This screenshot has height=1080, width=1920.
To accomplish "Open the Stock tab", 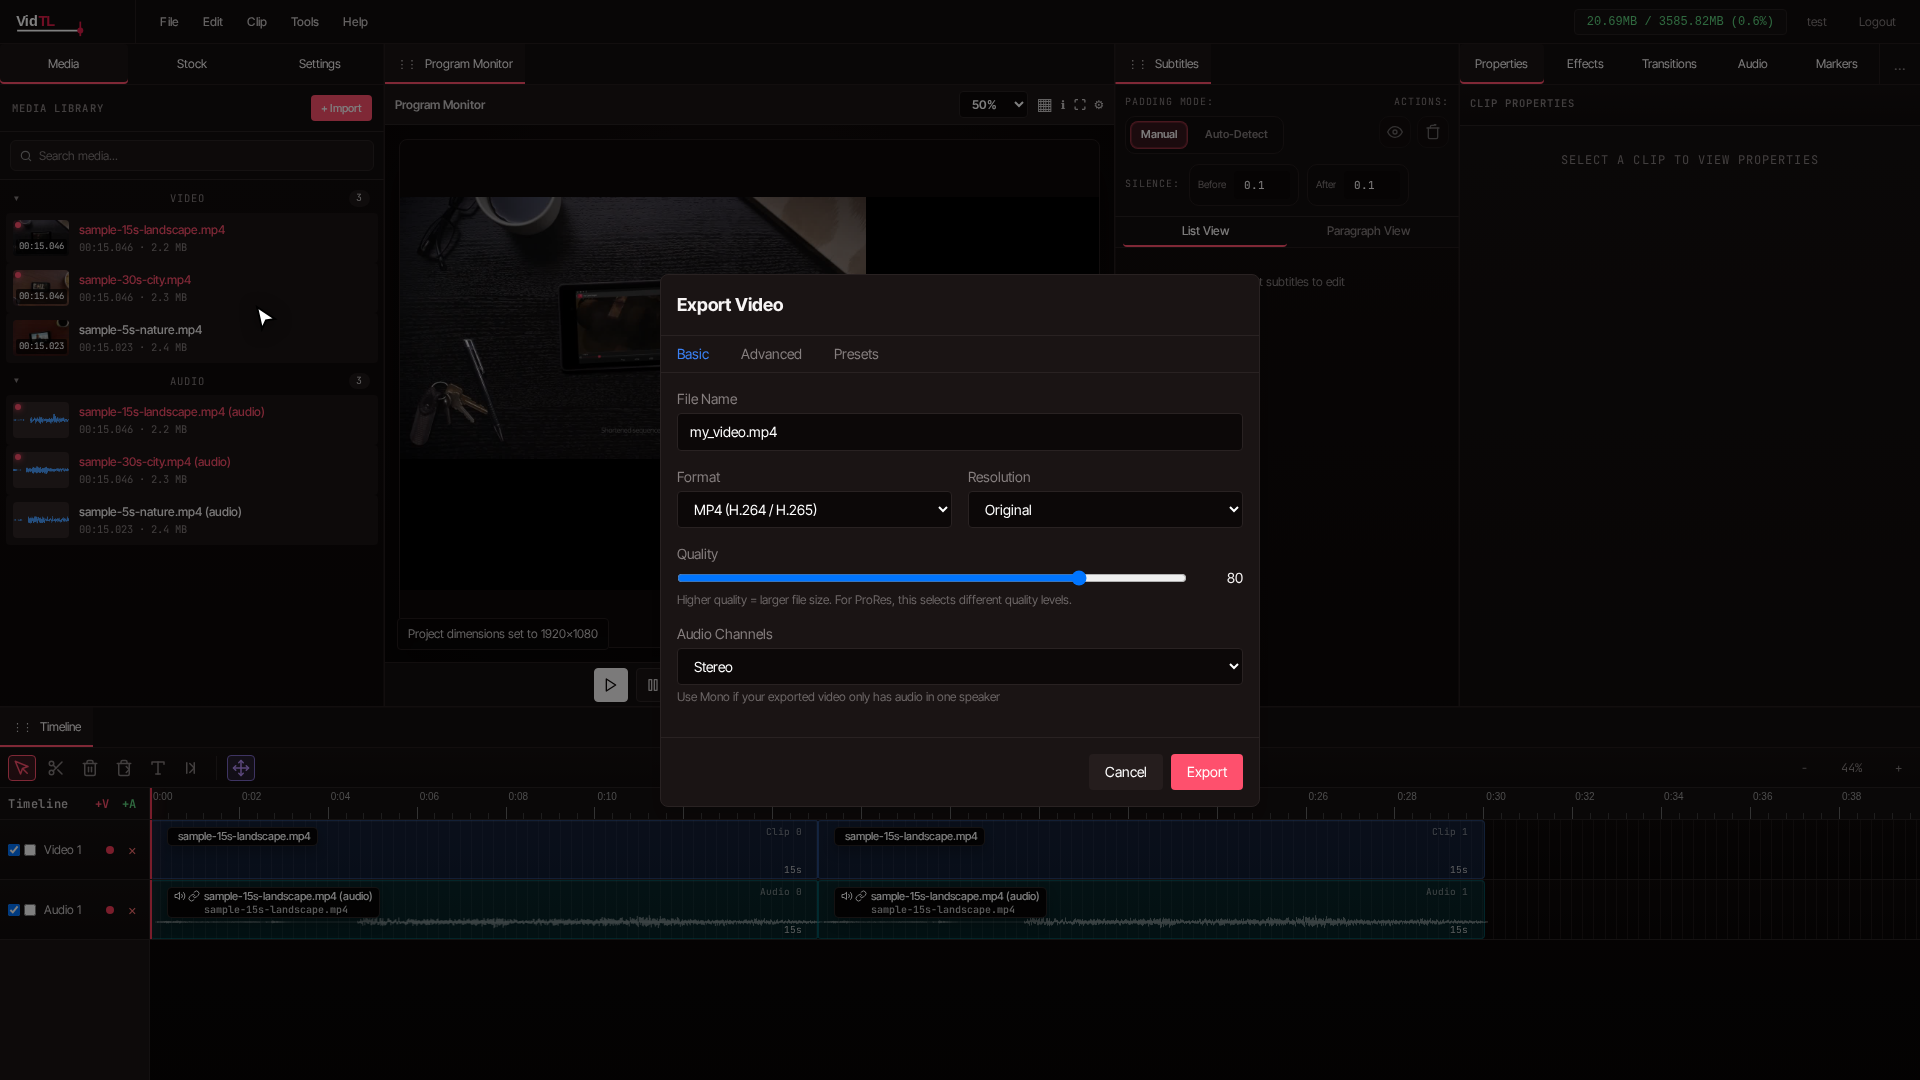I will 192,64.
